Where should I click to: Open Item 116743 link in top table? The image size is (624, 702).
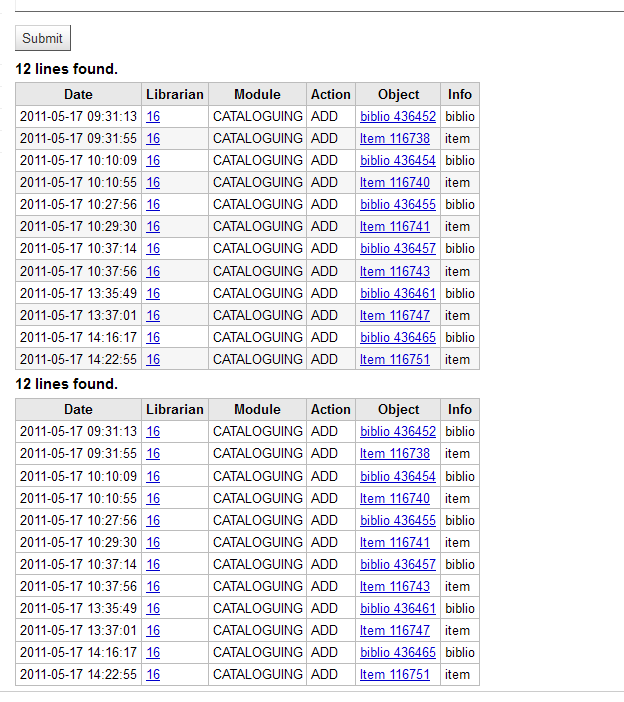pos(394,271)
